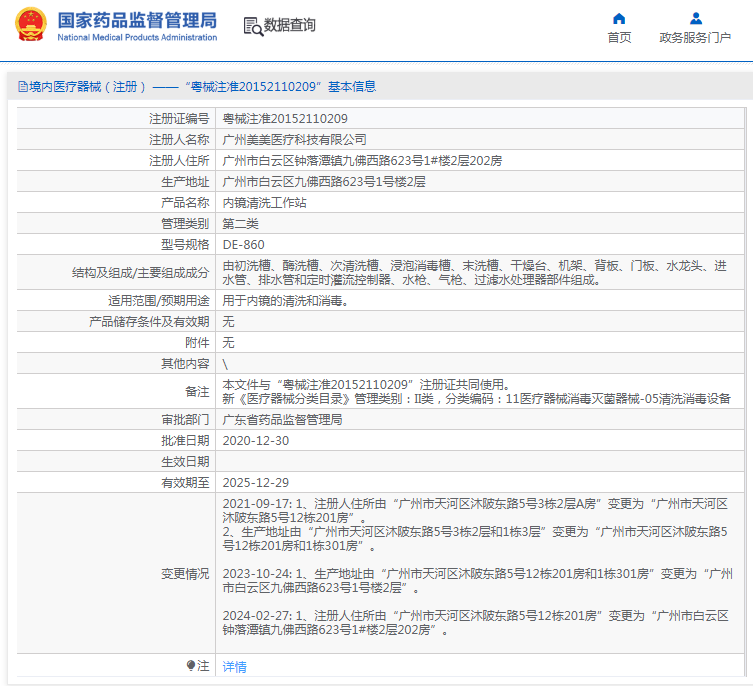The width and height of the screenshot is (753, 686).
Task: Click 结构及组成/主要组成成分 label
Action: pyautogui.click(x=140, y=273)
